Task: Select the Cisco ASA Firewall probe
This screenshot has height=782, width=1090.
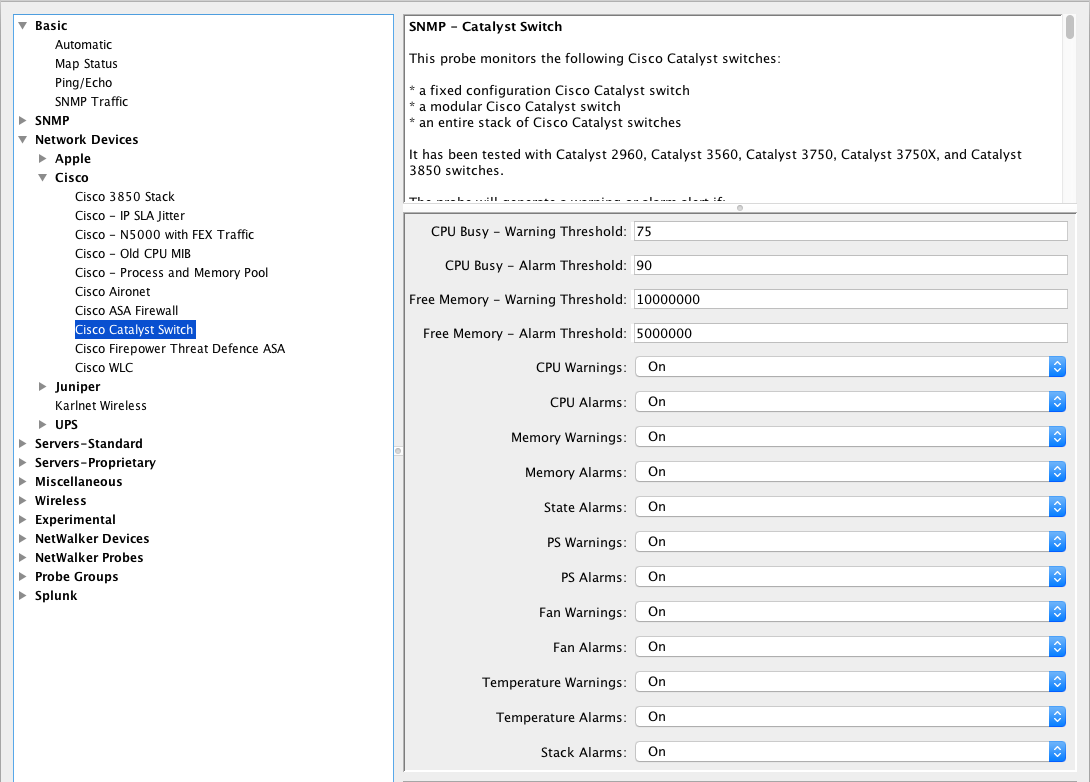Action: 126,311
